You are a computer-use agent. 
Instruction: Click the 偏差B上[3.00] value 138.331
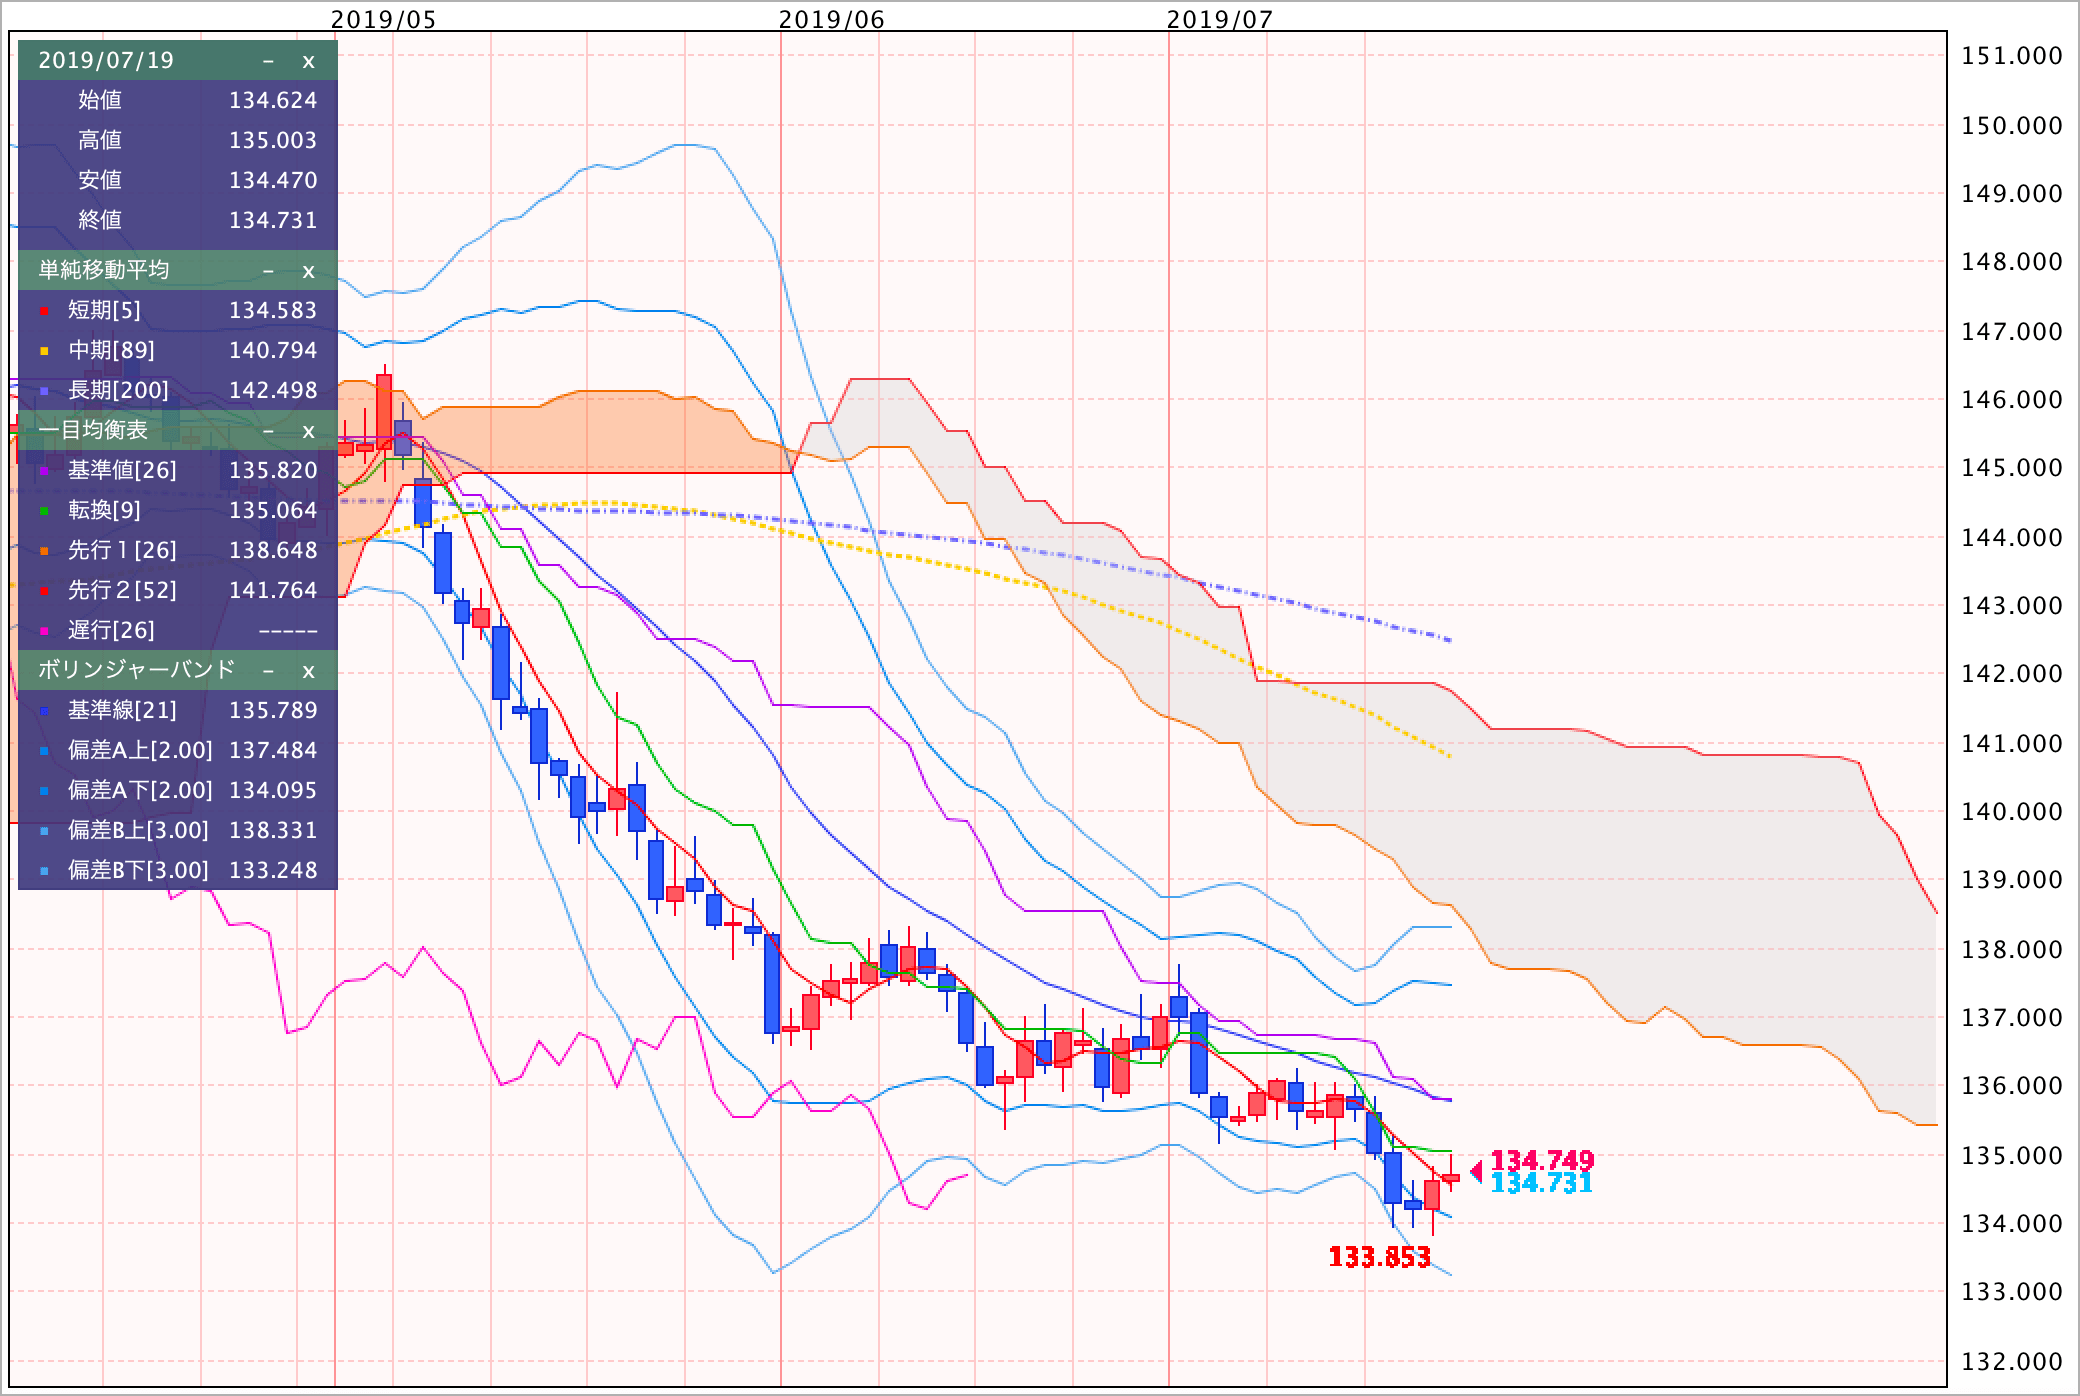coord(273,830)
